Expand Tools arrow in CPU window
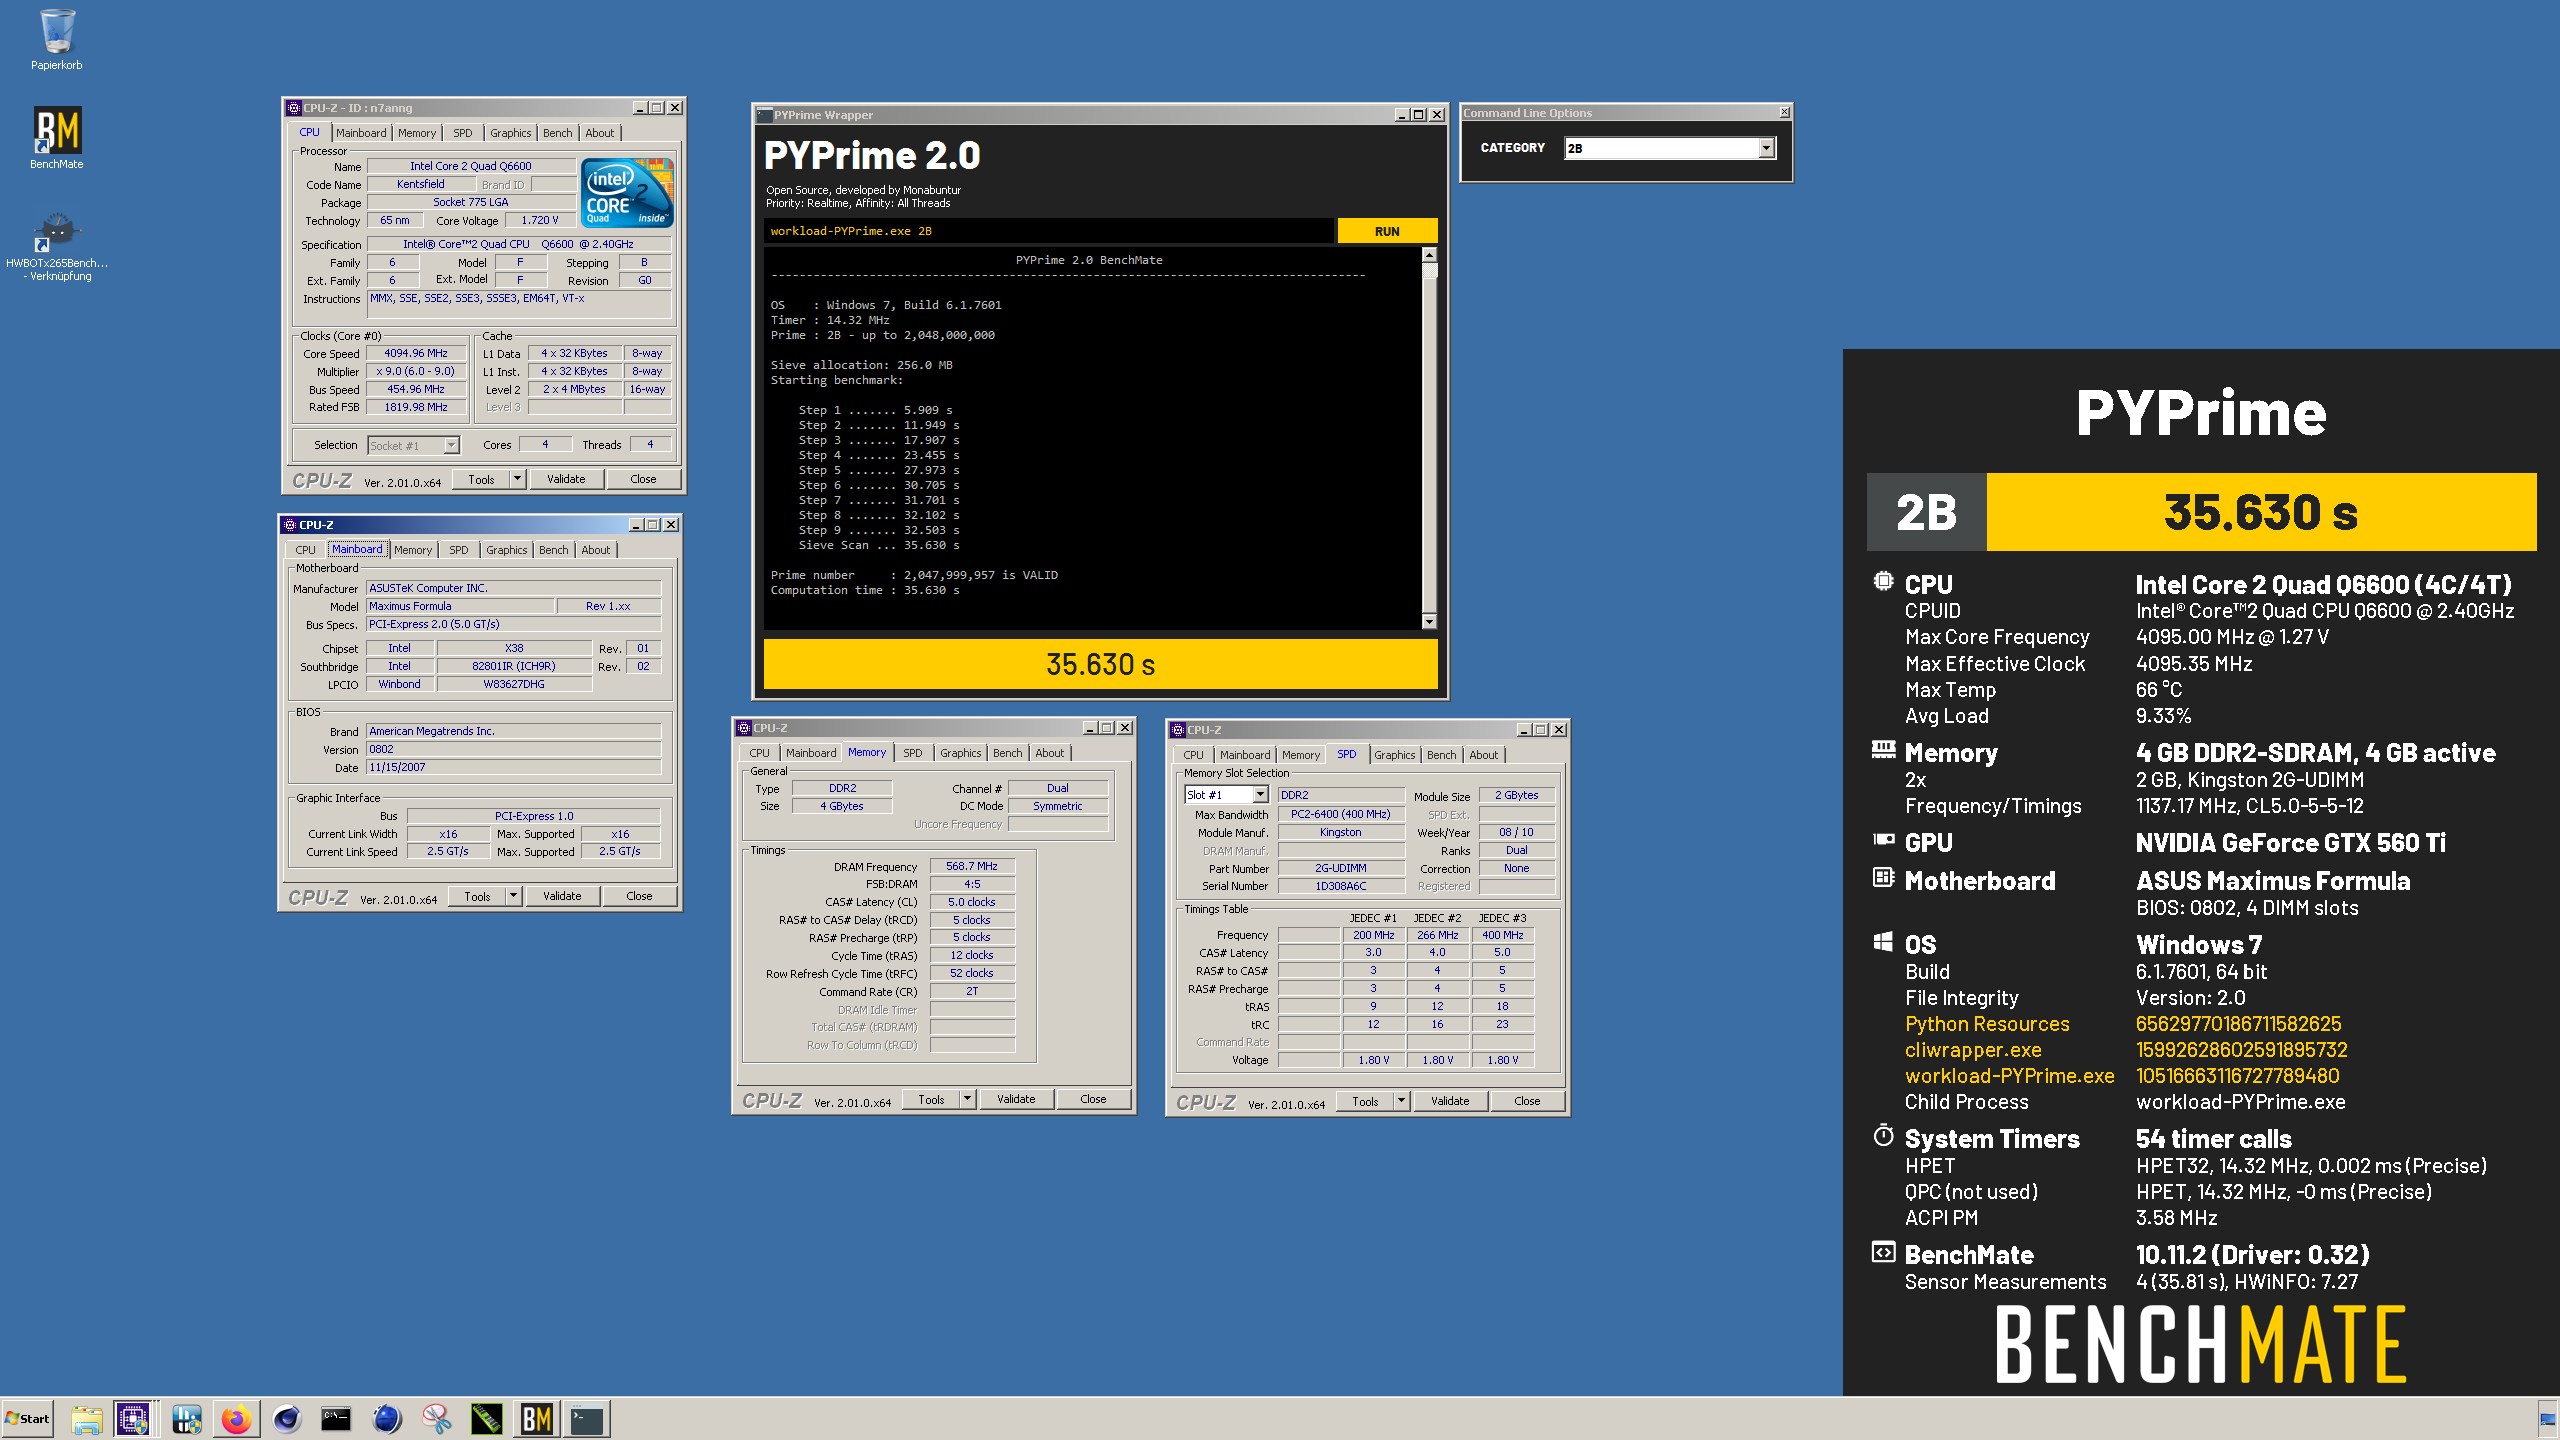Viewport: 2560px width, 1440px height. point(517,479)
